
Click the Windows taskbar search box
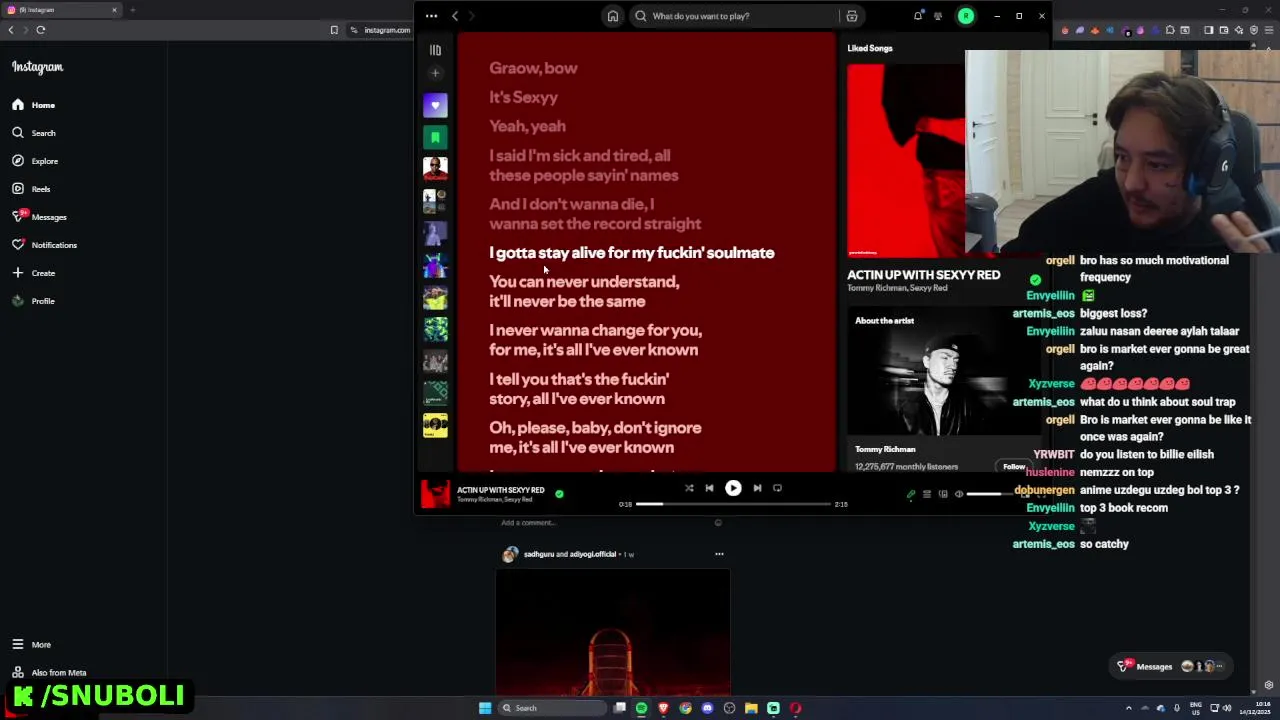[554, 708]
